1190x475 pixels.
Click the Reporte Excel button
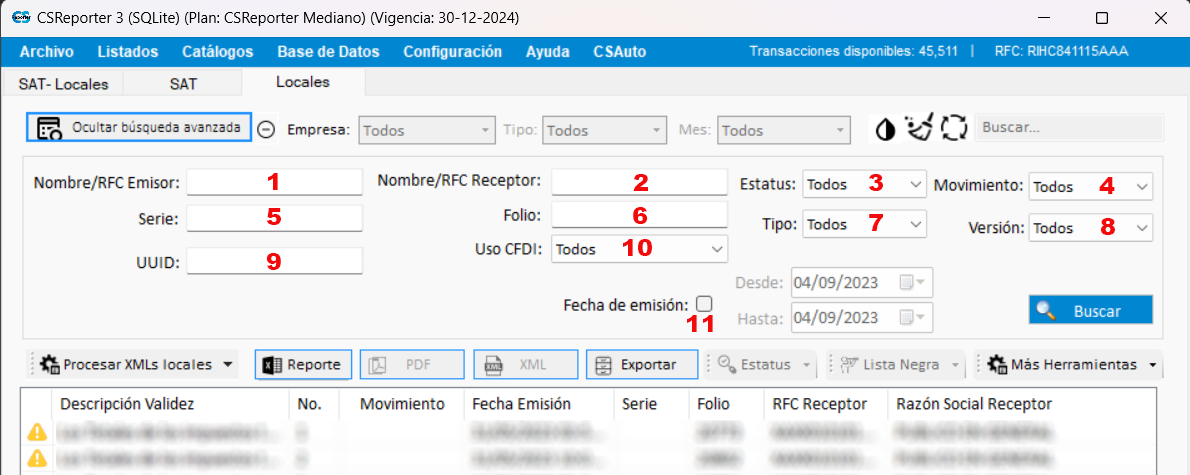[x=303, y=364]
